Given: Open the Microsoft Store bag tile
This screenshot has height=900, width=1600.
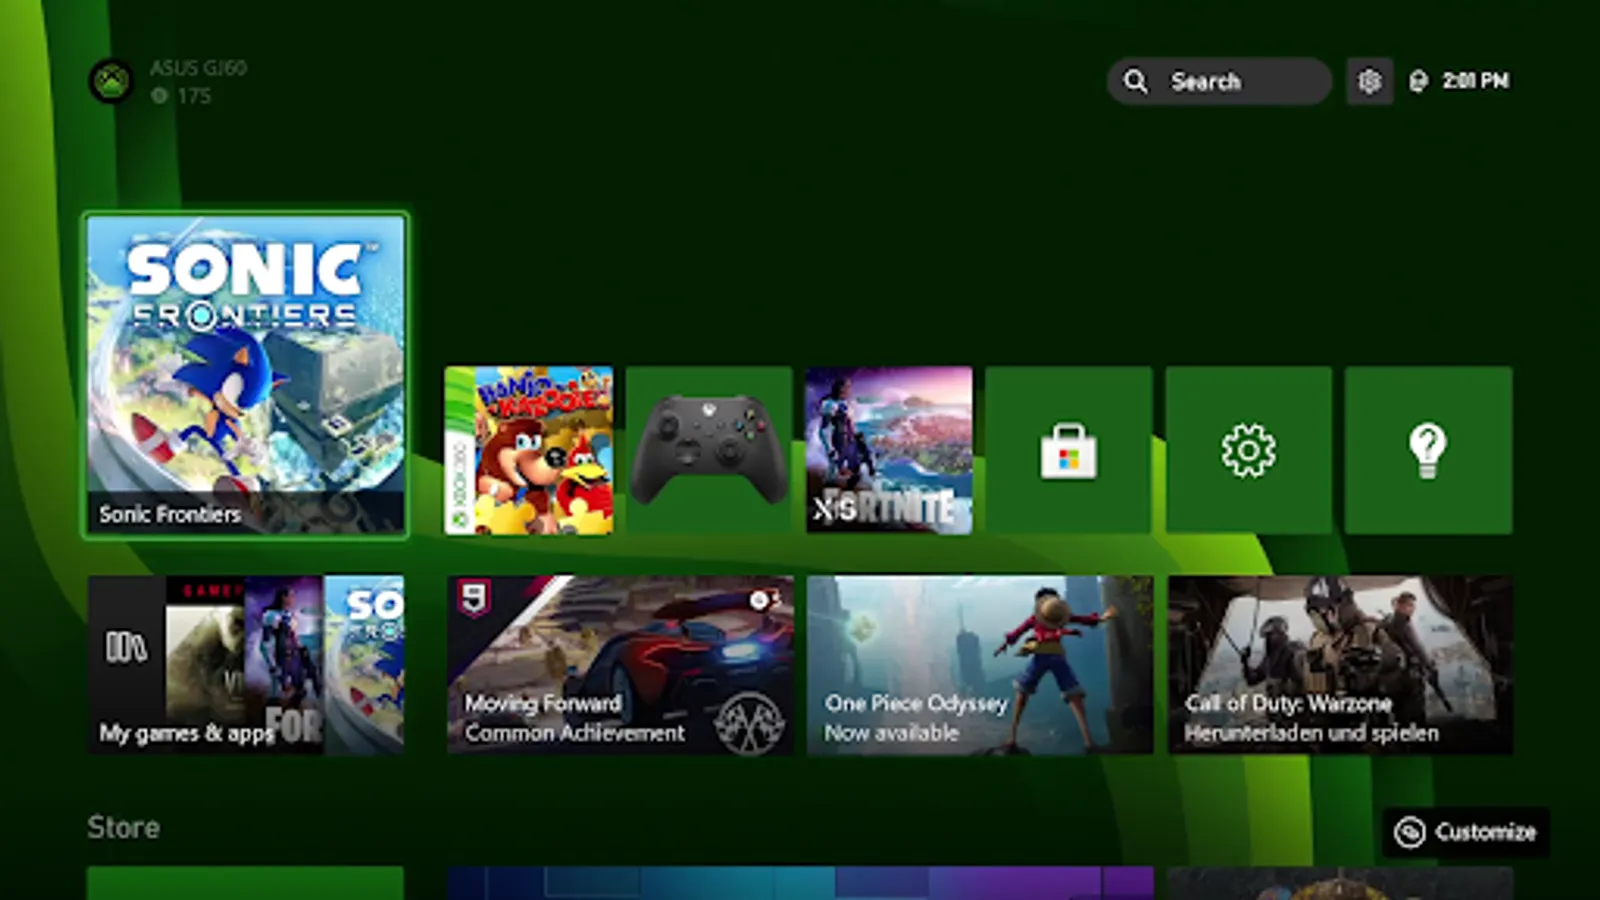Looking at the screenshot, I should click(x=1069, y=450).
